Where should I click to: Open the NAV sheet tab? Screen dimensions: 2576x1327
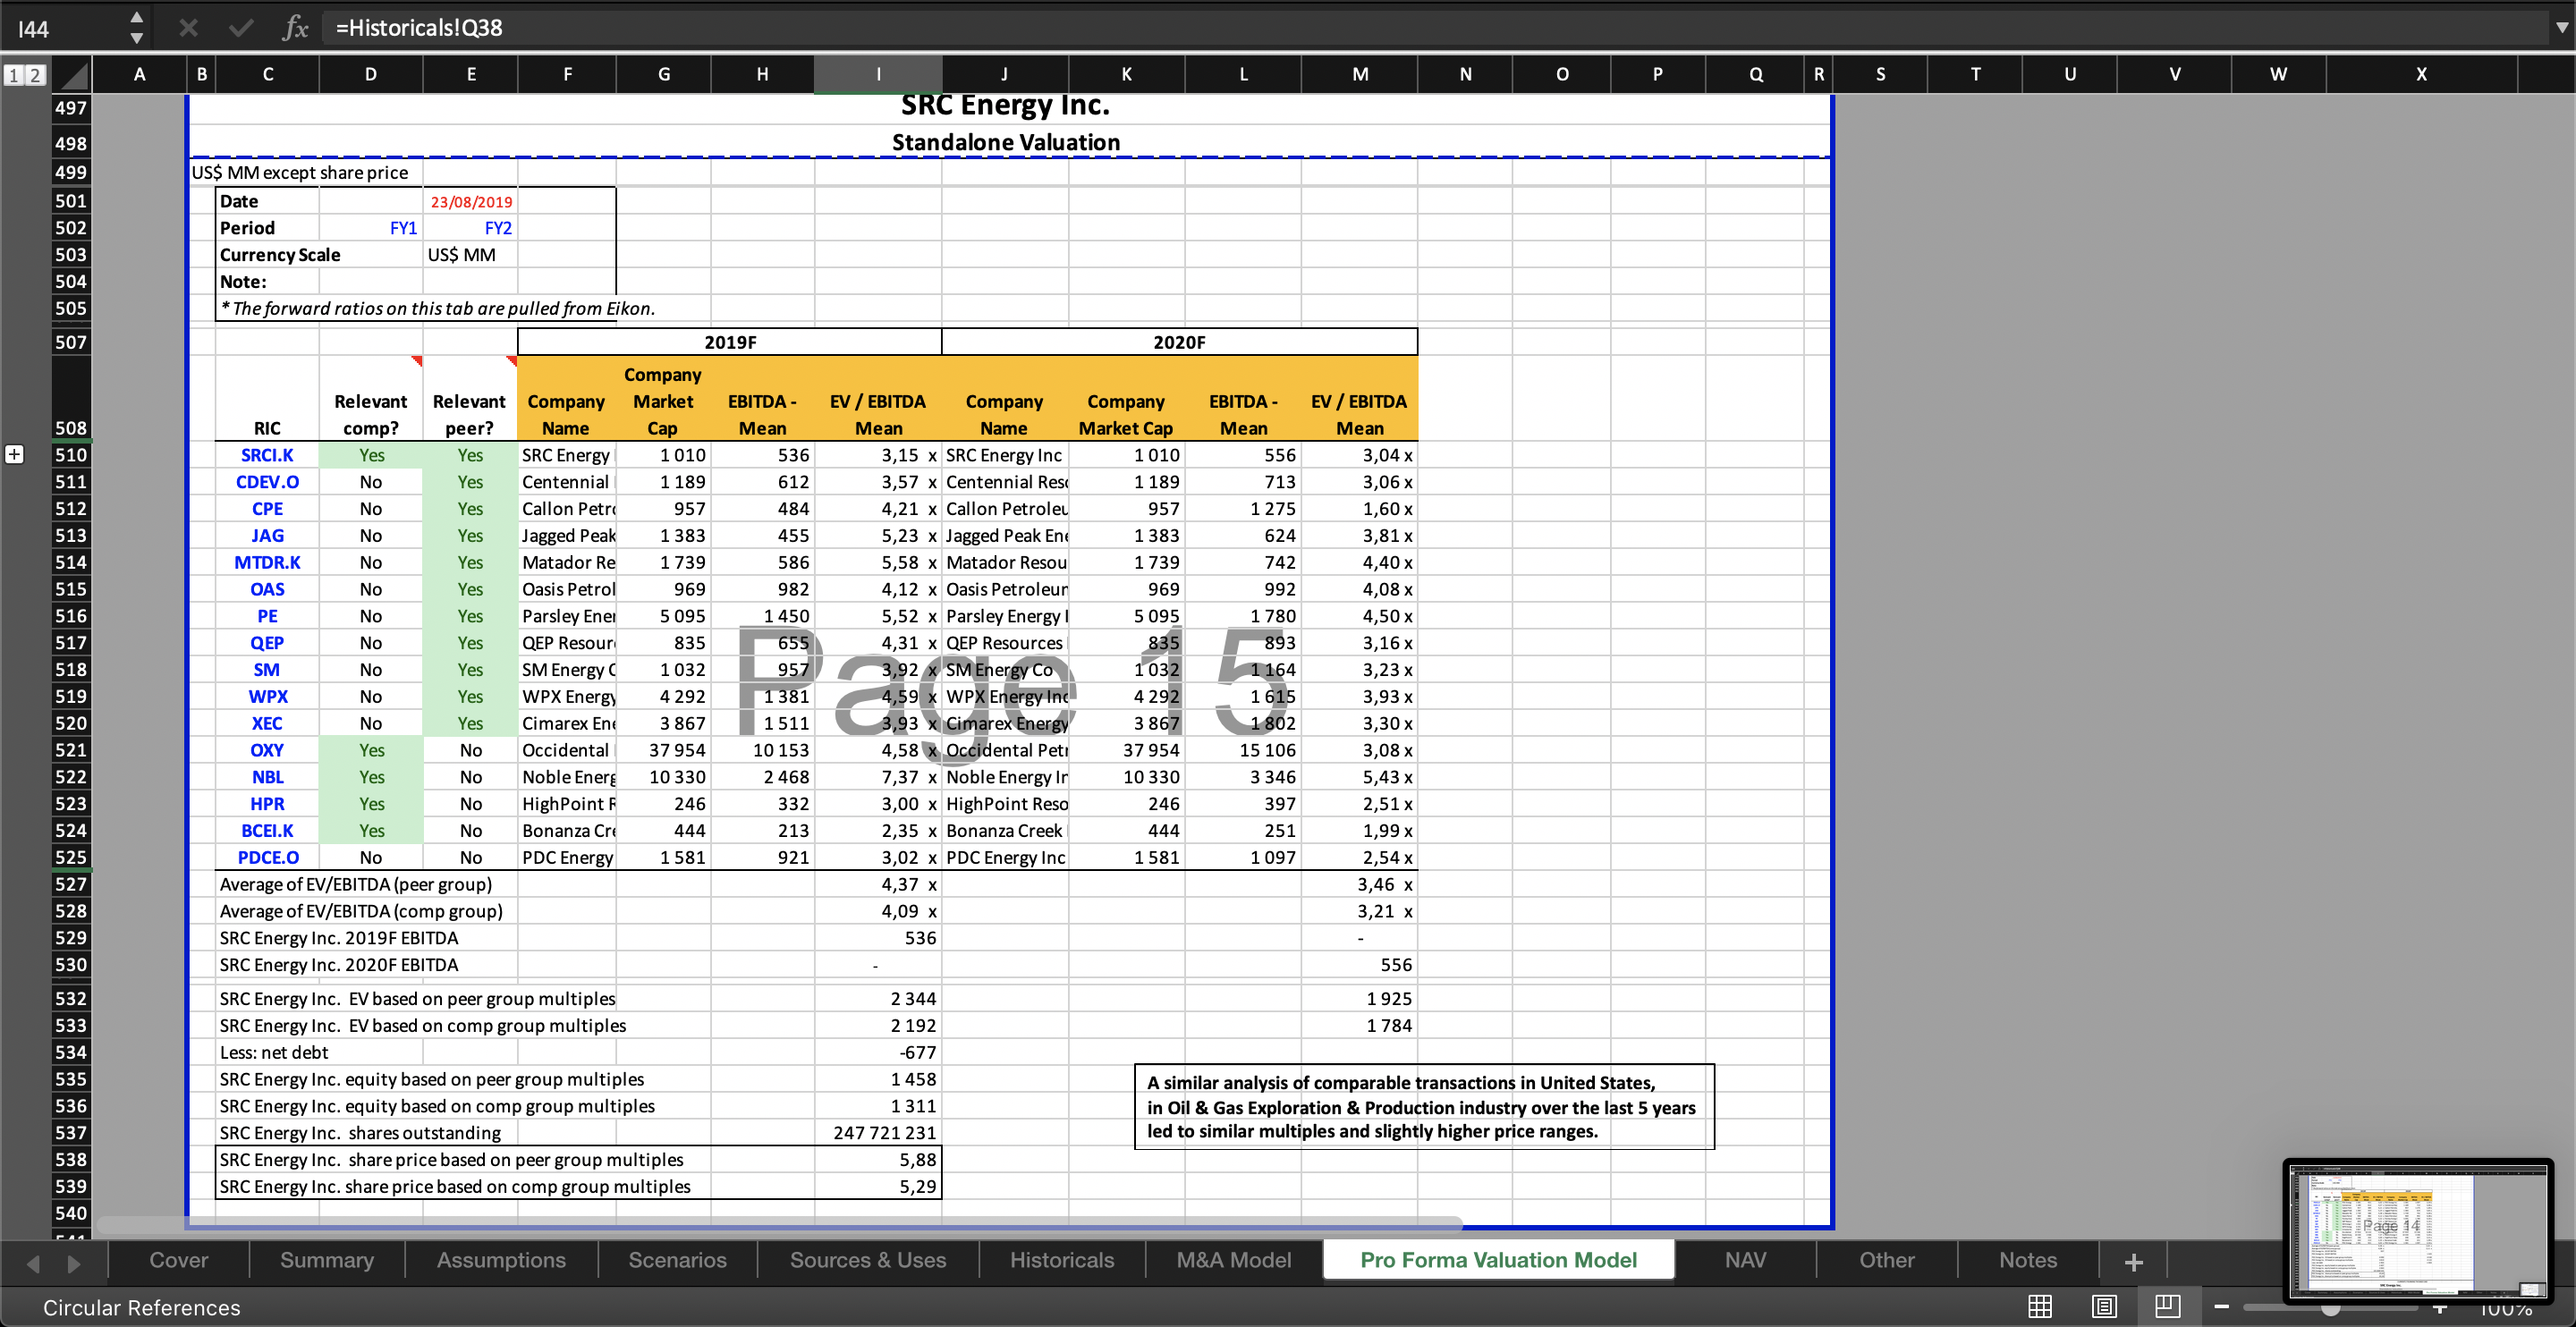point(1745,1260)
